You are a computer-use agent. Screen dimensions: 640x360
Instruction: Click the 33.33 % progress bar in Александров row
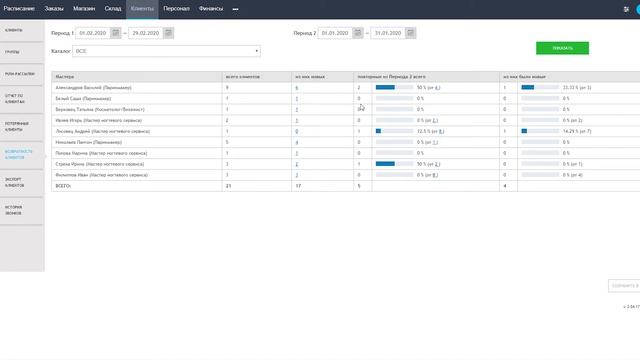point(540,87)
